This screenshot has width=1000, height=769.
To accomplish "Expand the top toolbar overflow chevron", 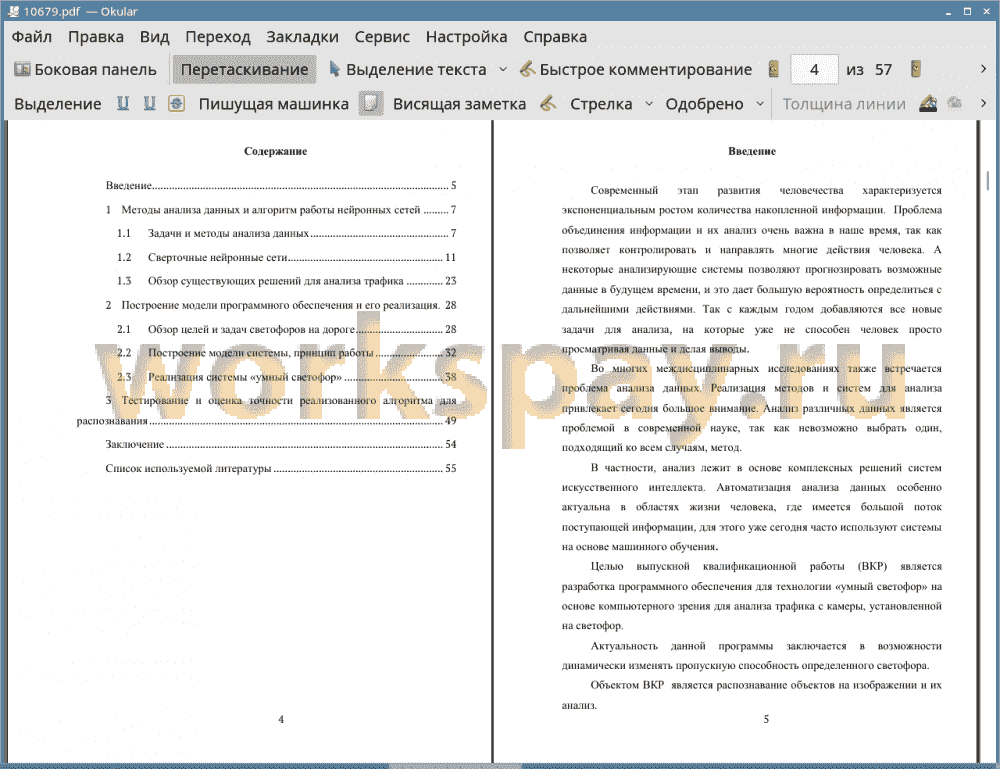I will [x=983, y=69].
